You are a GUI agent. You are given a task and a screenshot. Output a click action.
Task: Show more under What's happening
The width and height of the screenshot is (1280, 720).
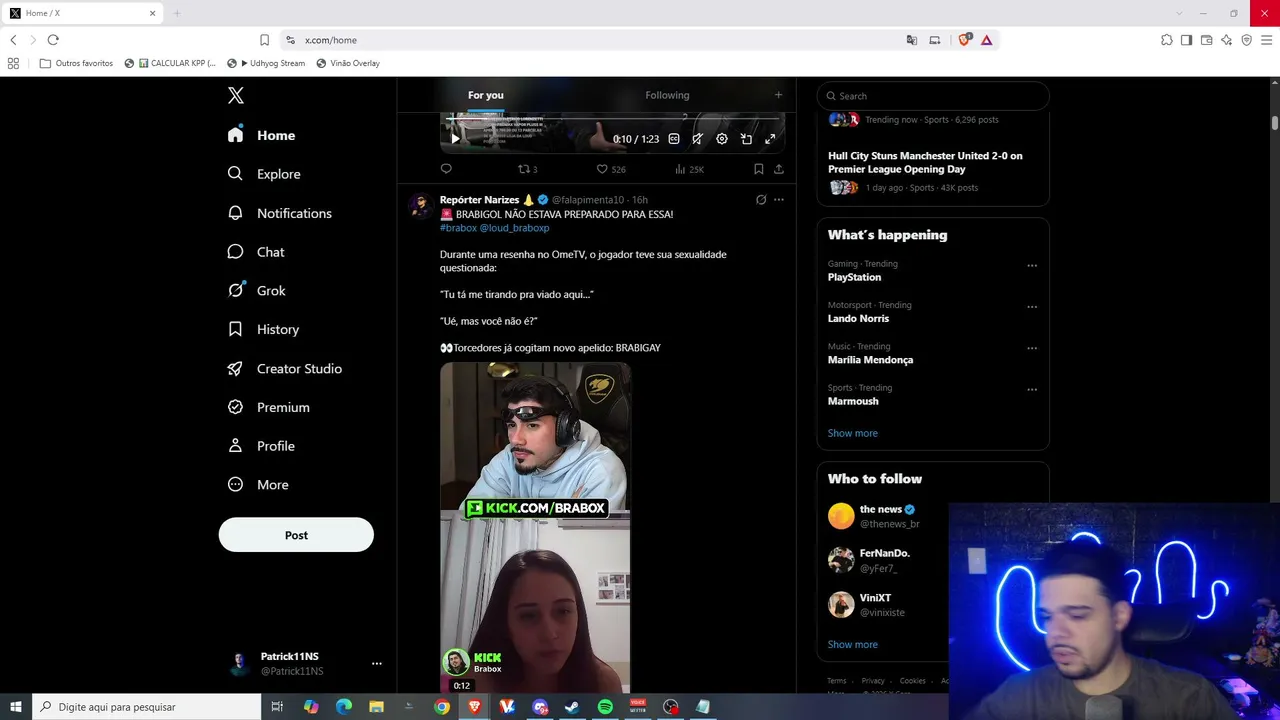852,433
